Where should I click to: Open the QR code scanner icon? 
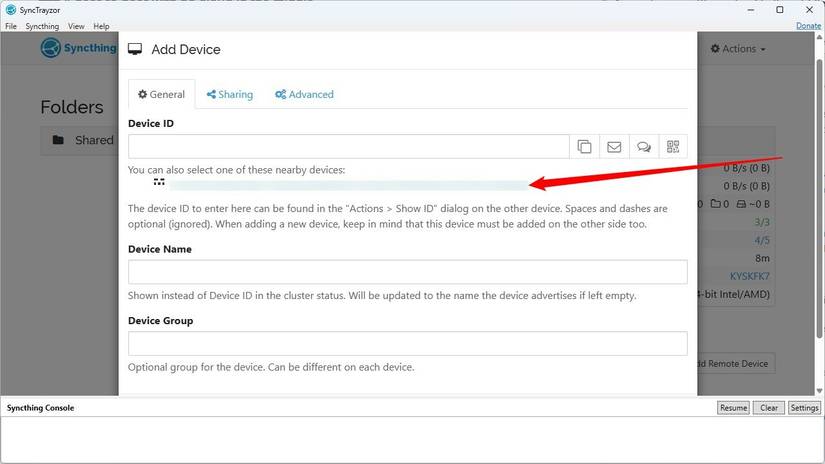(673, 147)
